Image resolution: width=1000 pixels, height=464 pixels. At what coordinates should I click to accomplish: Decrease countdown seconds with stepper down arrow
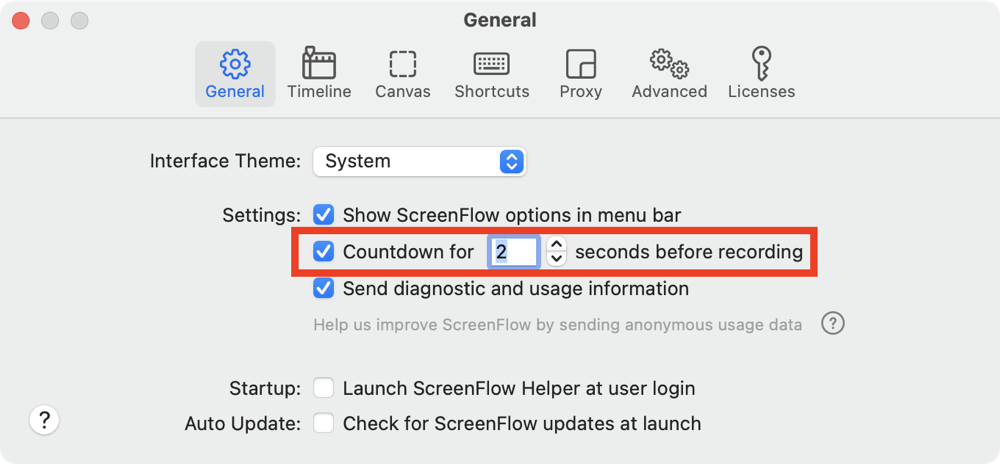coord(557,259)
